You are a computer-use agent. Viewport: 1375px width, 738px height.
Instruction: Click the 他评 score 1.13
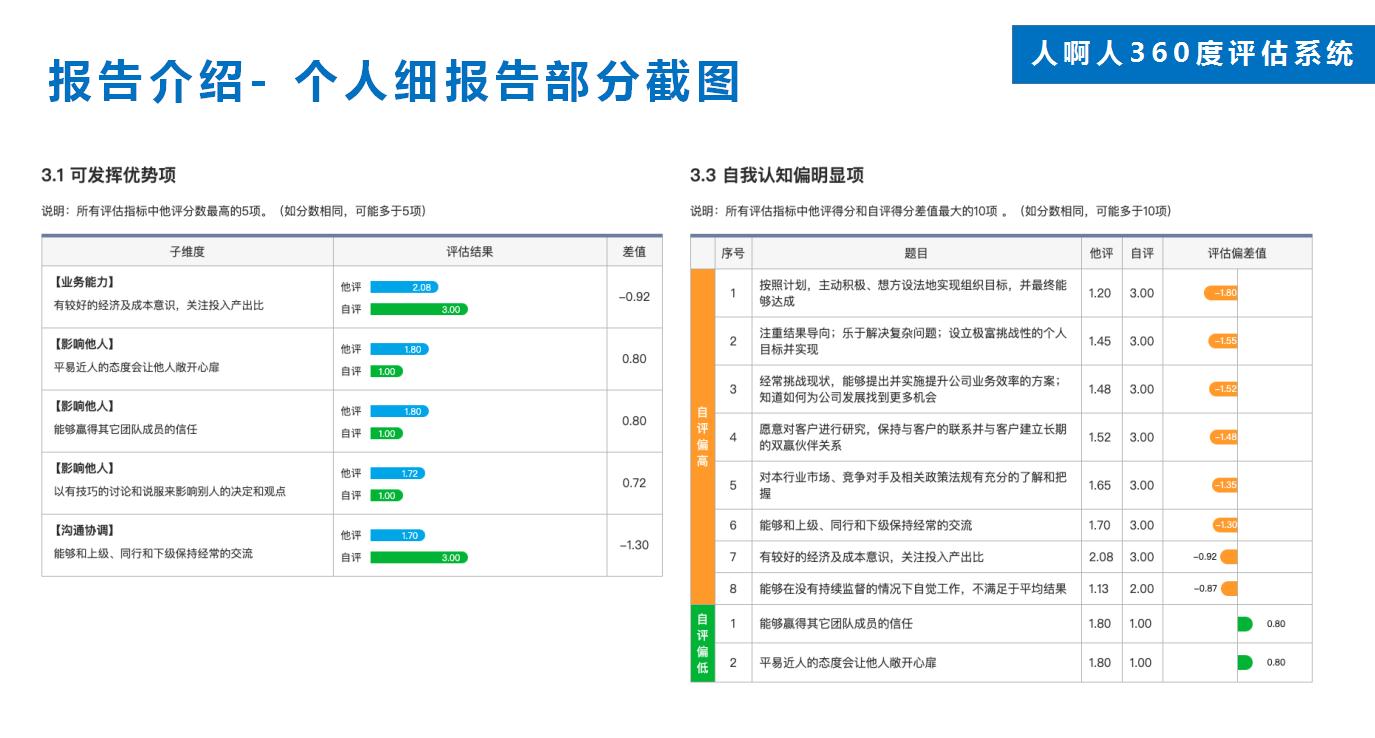point(1099,589)
